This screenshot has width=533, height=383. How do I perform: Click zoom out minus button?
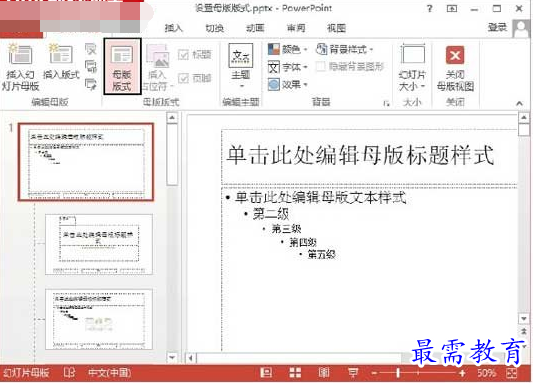[x=374, y=373]
